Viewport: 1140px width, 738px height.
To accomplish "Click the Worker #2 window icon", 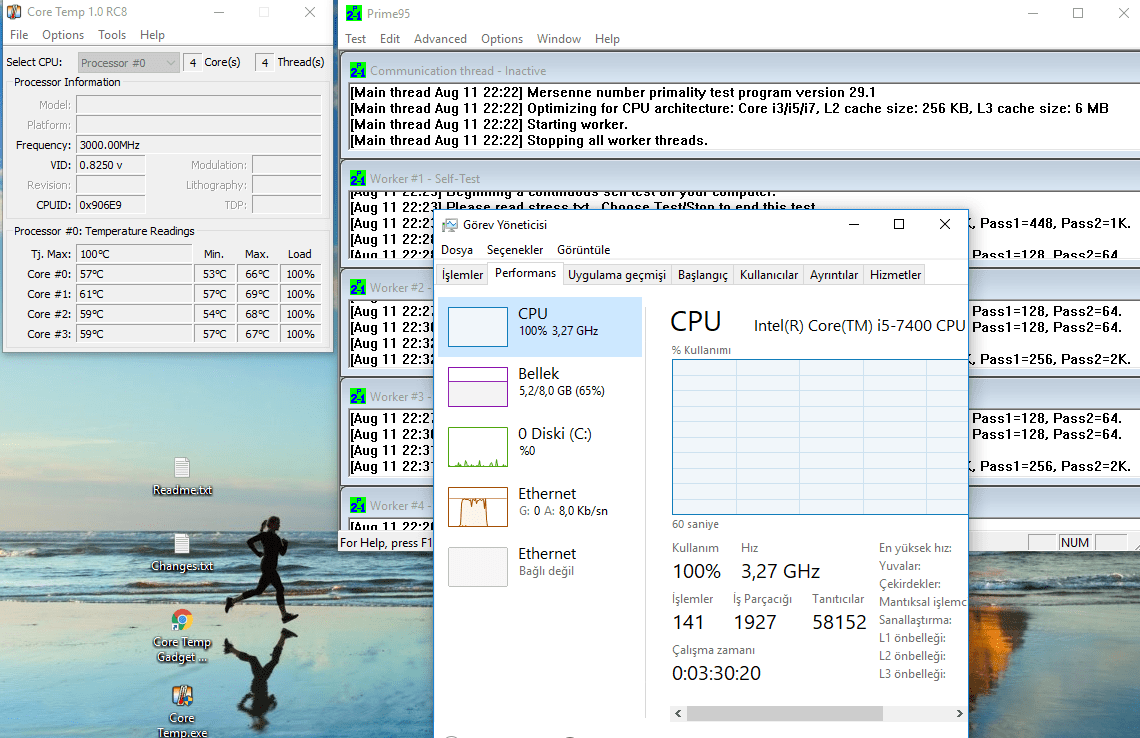I will [x=358, y=287].
